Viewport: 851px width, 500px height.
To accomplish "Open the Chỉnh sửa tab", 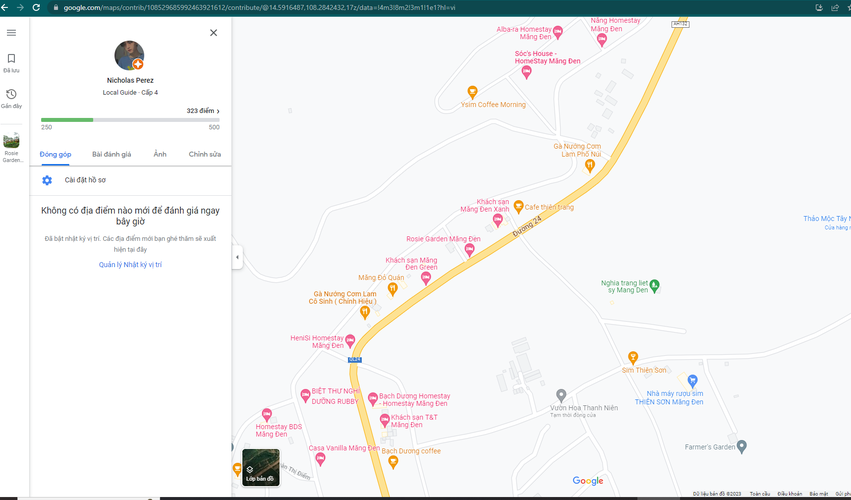I will point(205,154).
